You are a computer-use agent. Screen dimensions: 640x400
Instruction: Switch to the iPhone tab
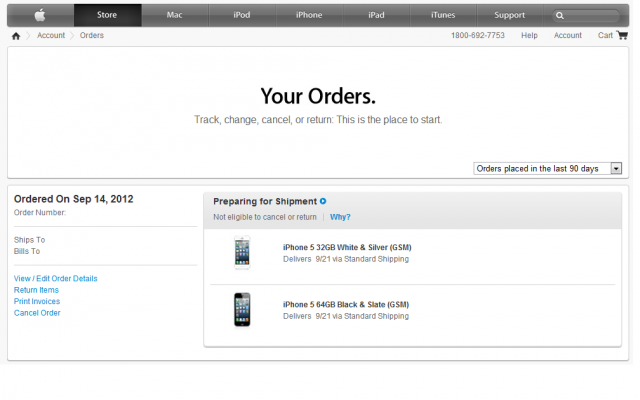[x=309, y=15]
